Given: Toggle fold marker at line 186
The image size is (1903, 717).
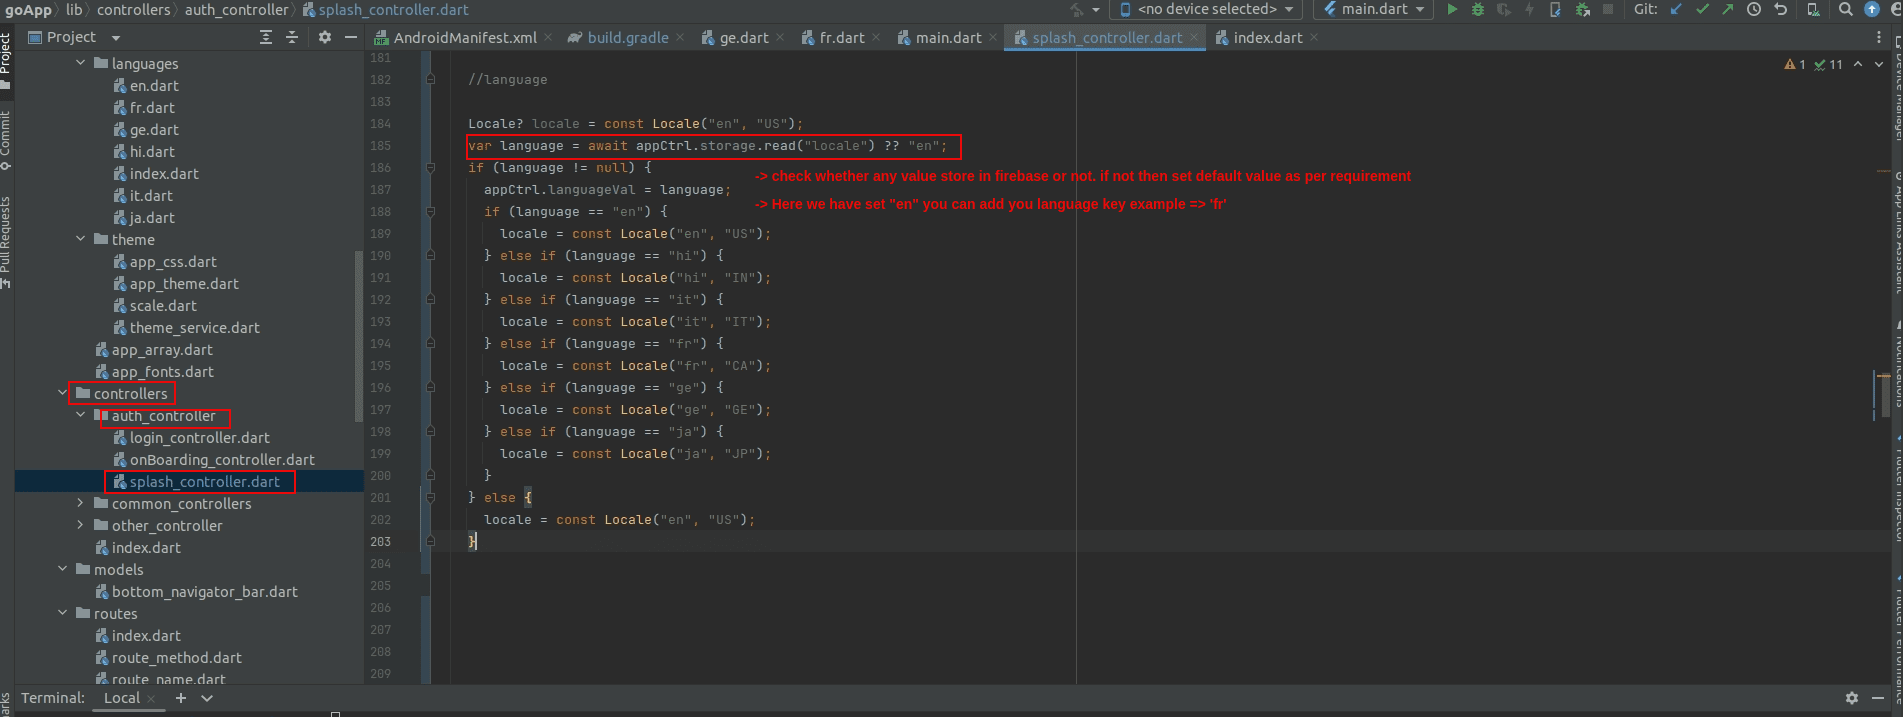Looking at the screenshot, I should 430,168.
